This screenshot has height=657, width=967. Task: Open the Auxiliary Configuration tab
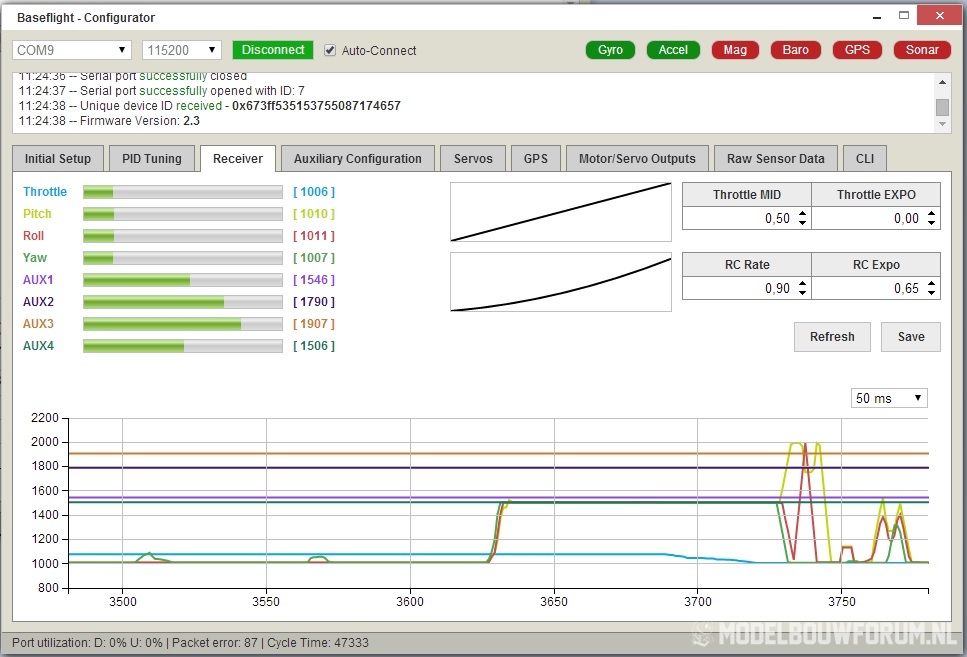[x=358, y=159]
